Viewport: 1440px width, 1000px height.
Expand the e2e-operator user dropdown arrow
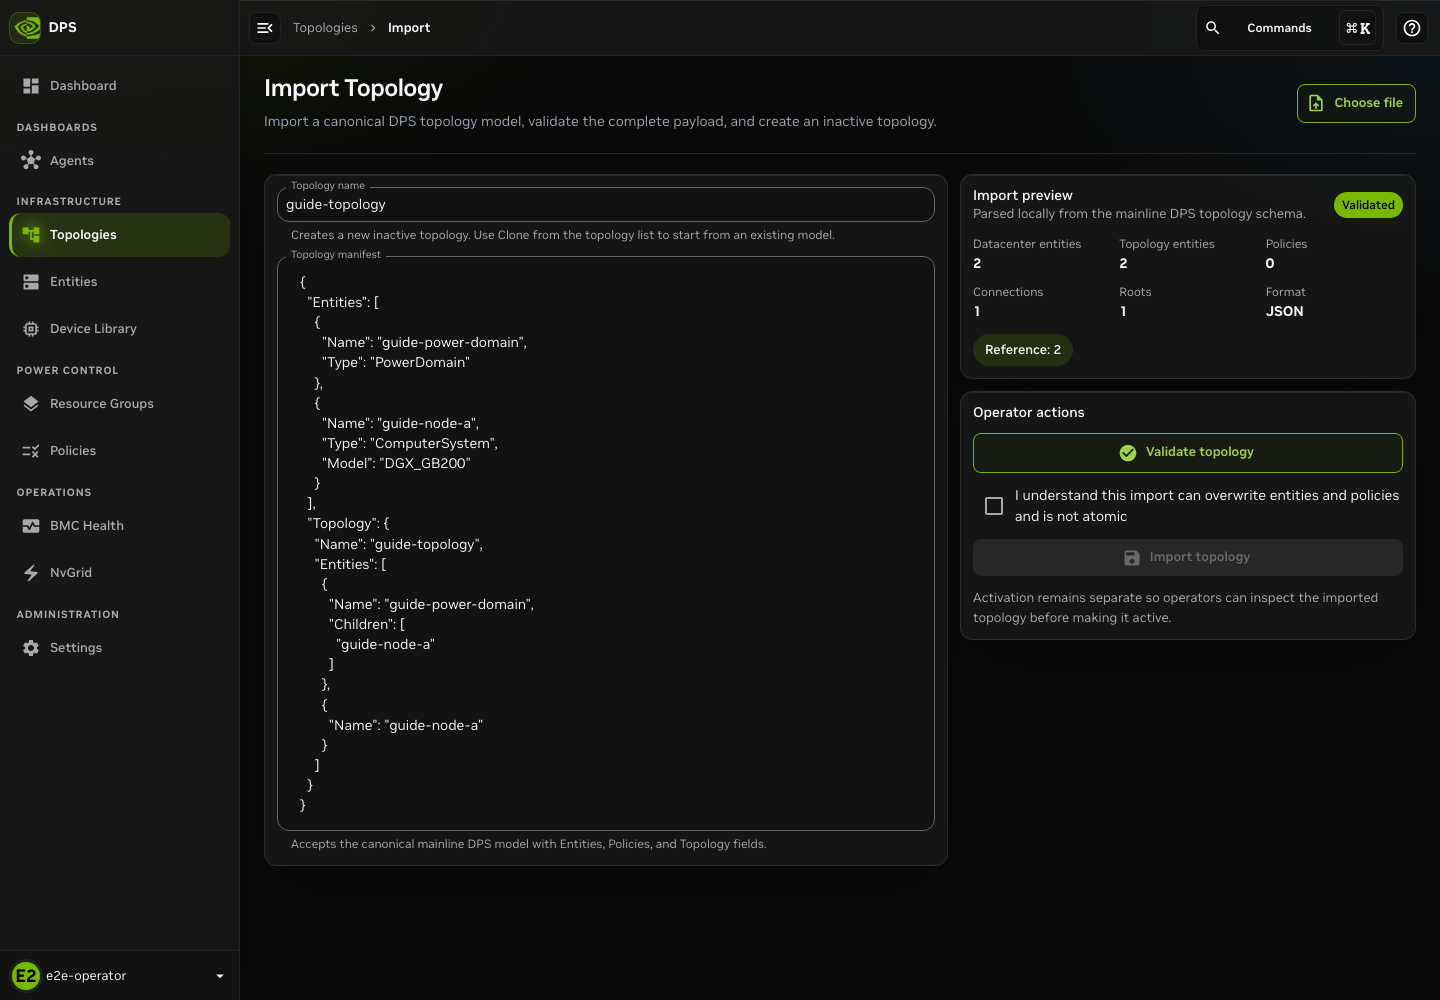220,976
